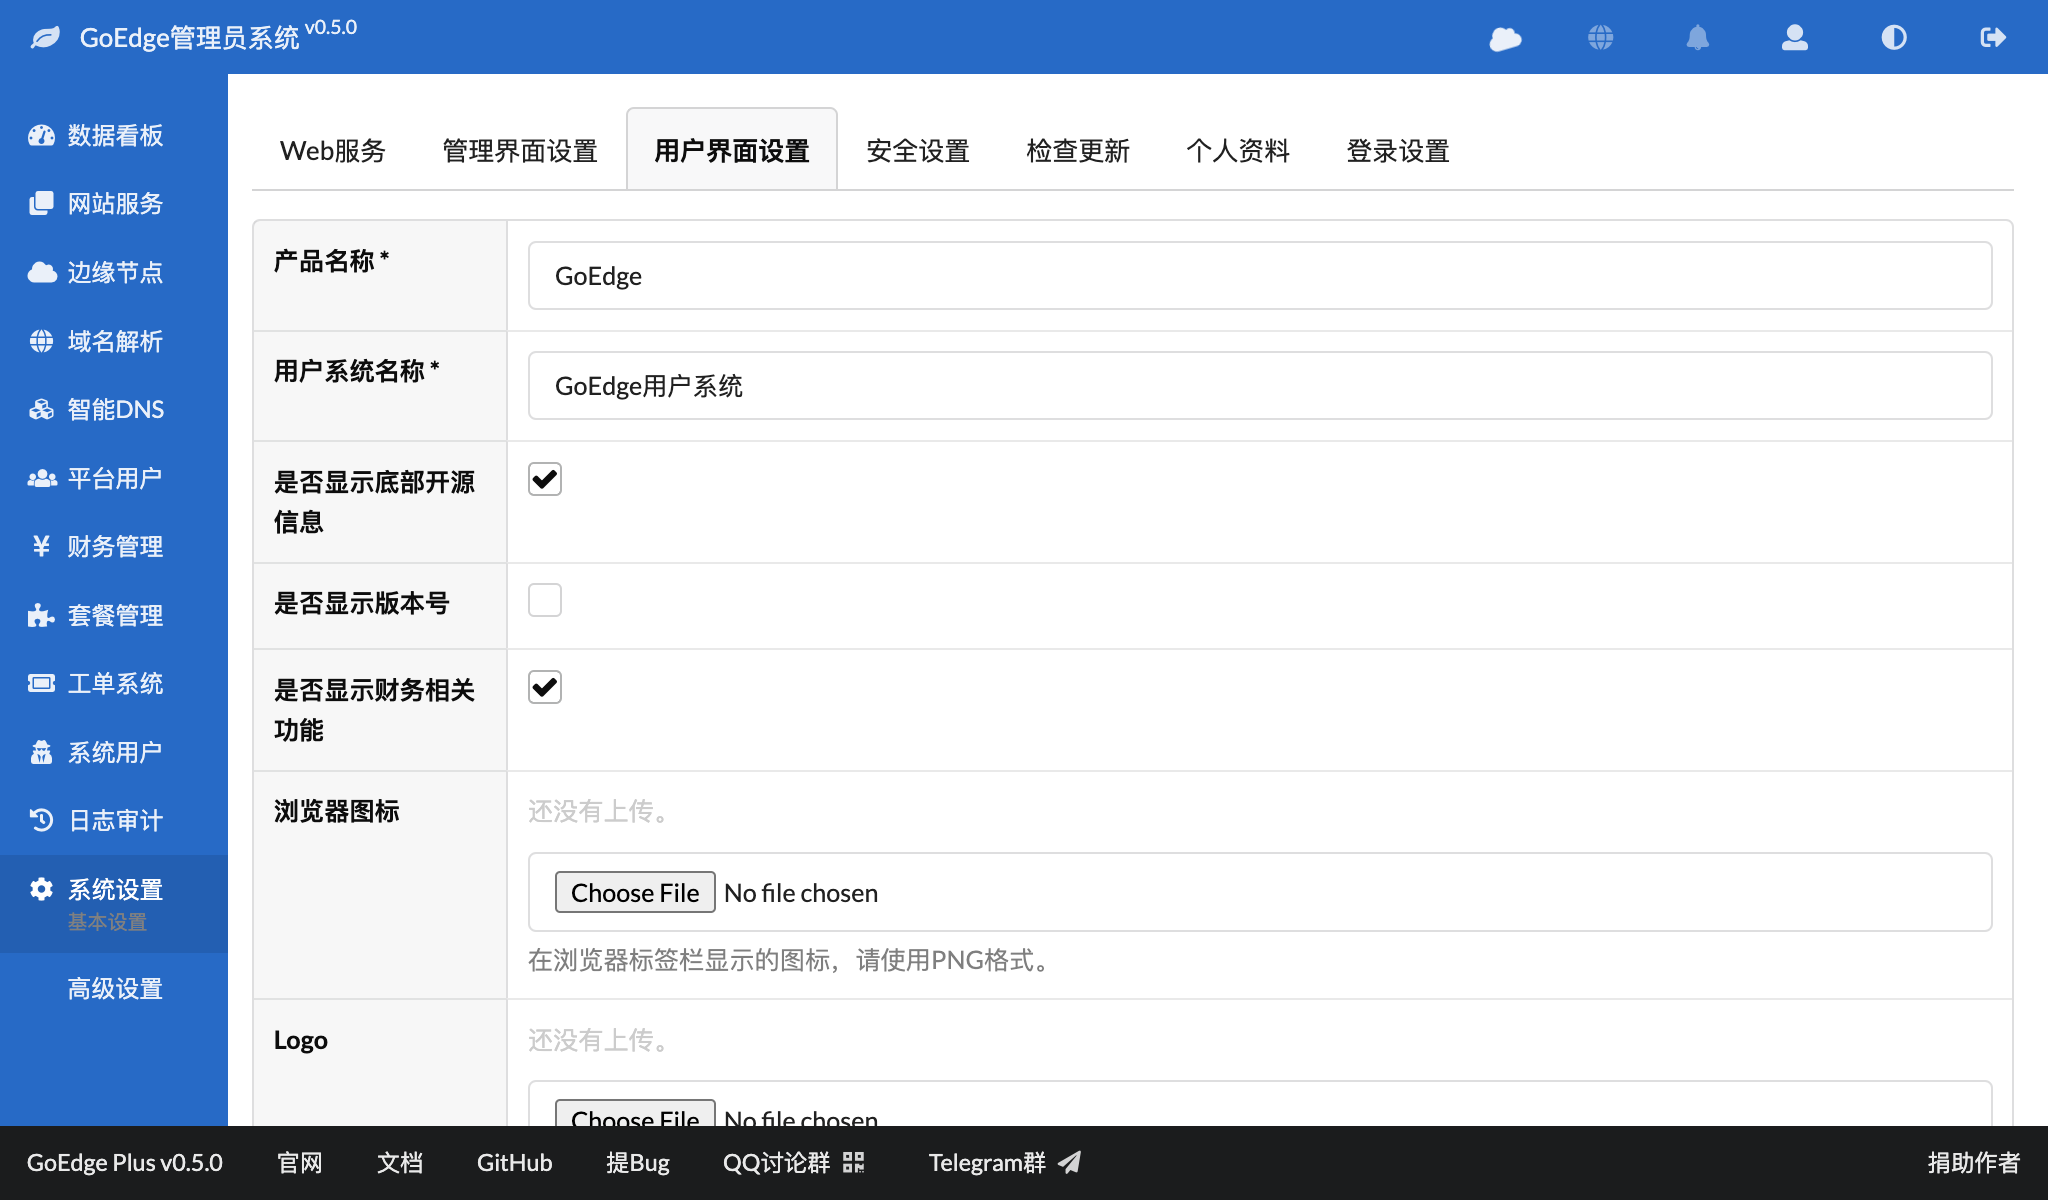Uncheck 是否显示底部开源信息 checkbox
2048x1200 pixels.
tap(545, 479)
